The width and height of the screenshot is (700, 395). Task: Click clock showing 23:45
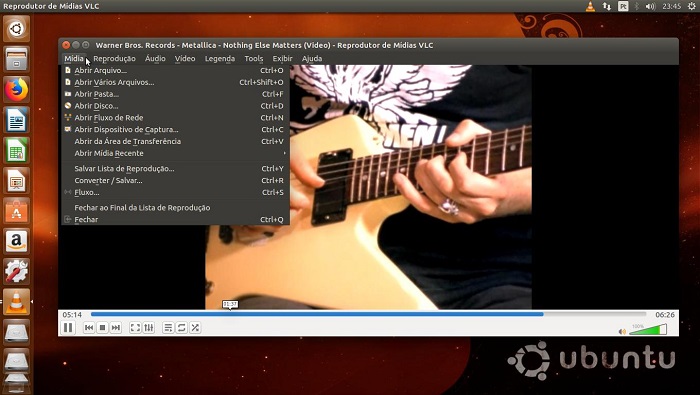point(671,6)
